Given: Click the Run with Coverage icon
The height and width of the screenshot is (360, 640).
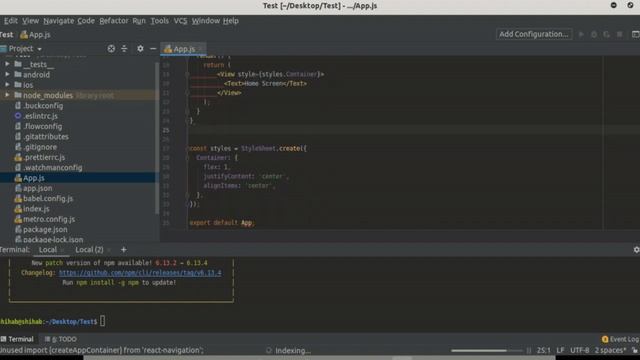Looking at the screenshot, I should point(607,34).
